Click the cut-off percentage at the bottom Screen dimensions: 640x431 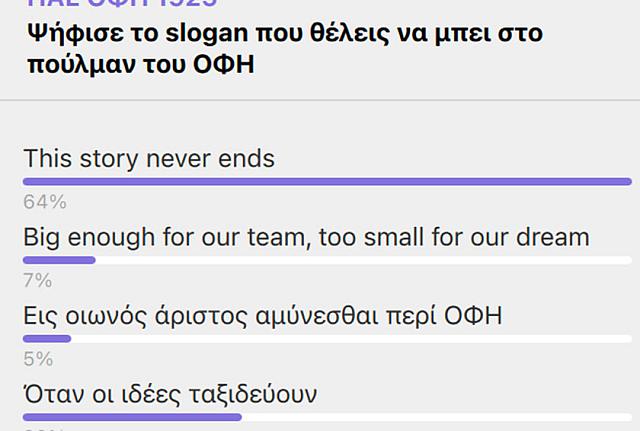44,429
